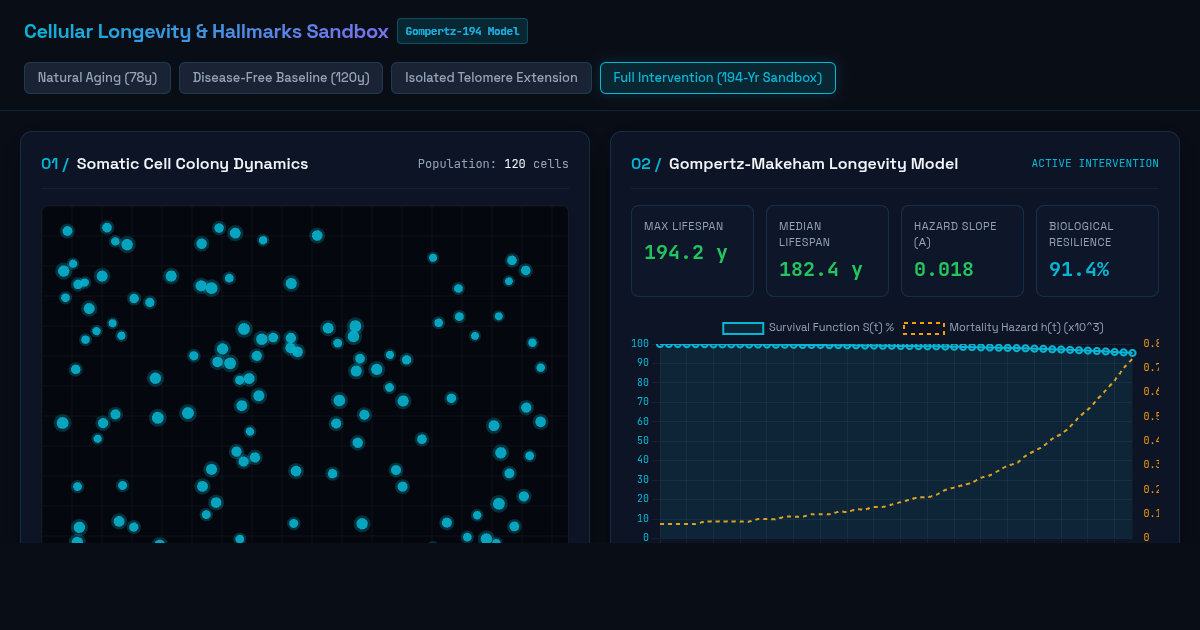Click Somatic Cell Colony Dynamics heading
The height and width of the screenshot is (630, 1200).
click(192, 164)
